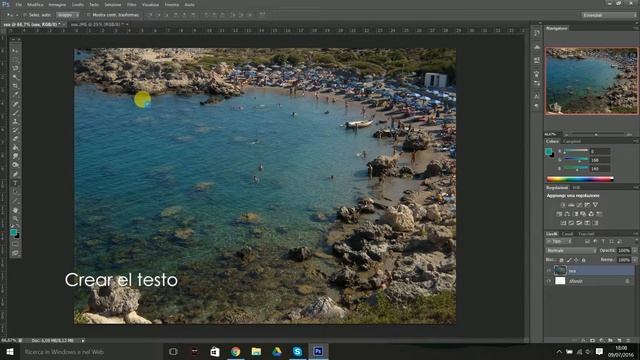Open the Immagine menu

click(57, 4)
